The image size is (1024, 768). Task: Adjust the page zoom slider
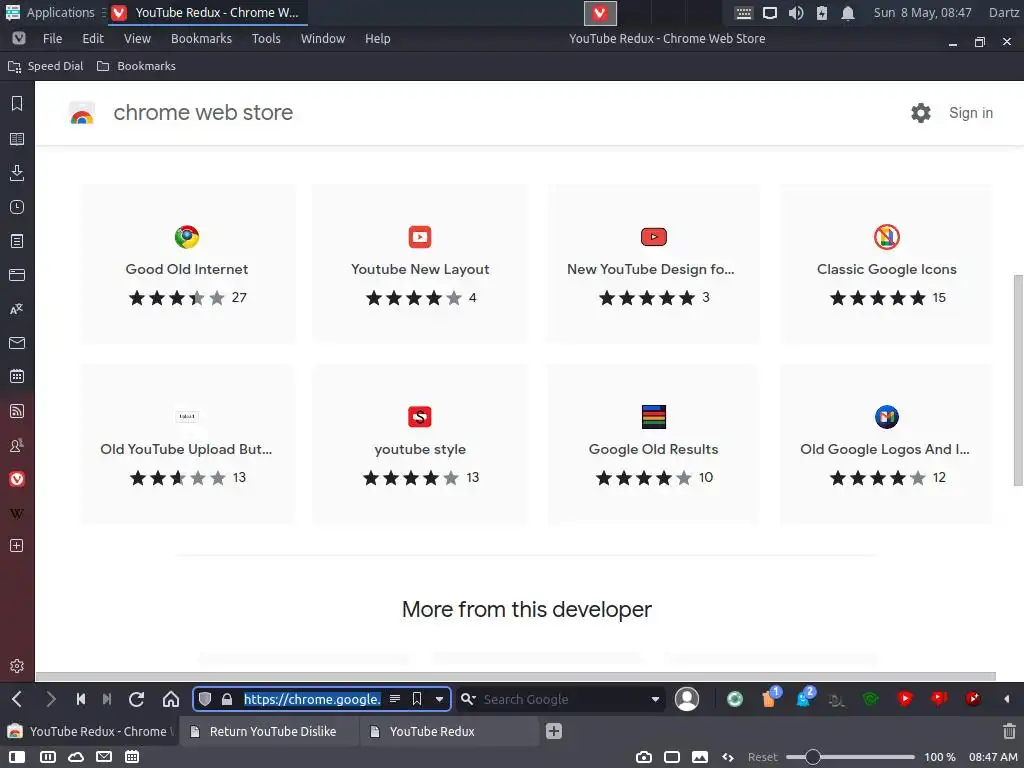tap(850, 757)
